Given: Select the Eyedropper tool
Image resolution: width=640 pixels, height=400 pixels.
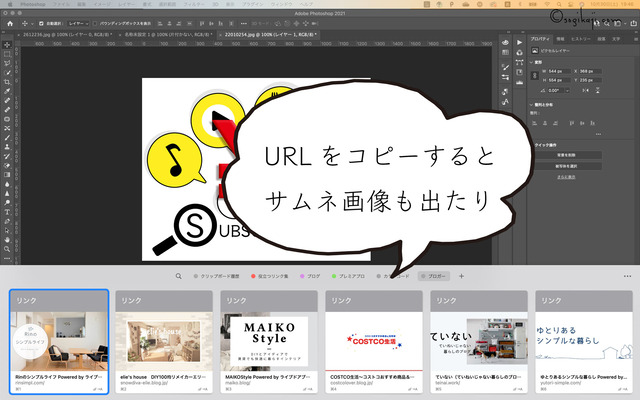Looking at the screenshot, I should [x=7, y=91].
